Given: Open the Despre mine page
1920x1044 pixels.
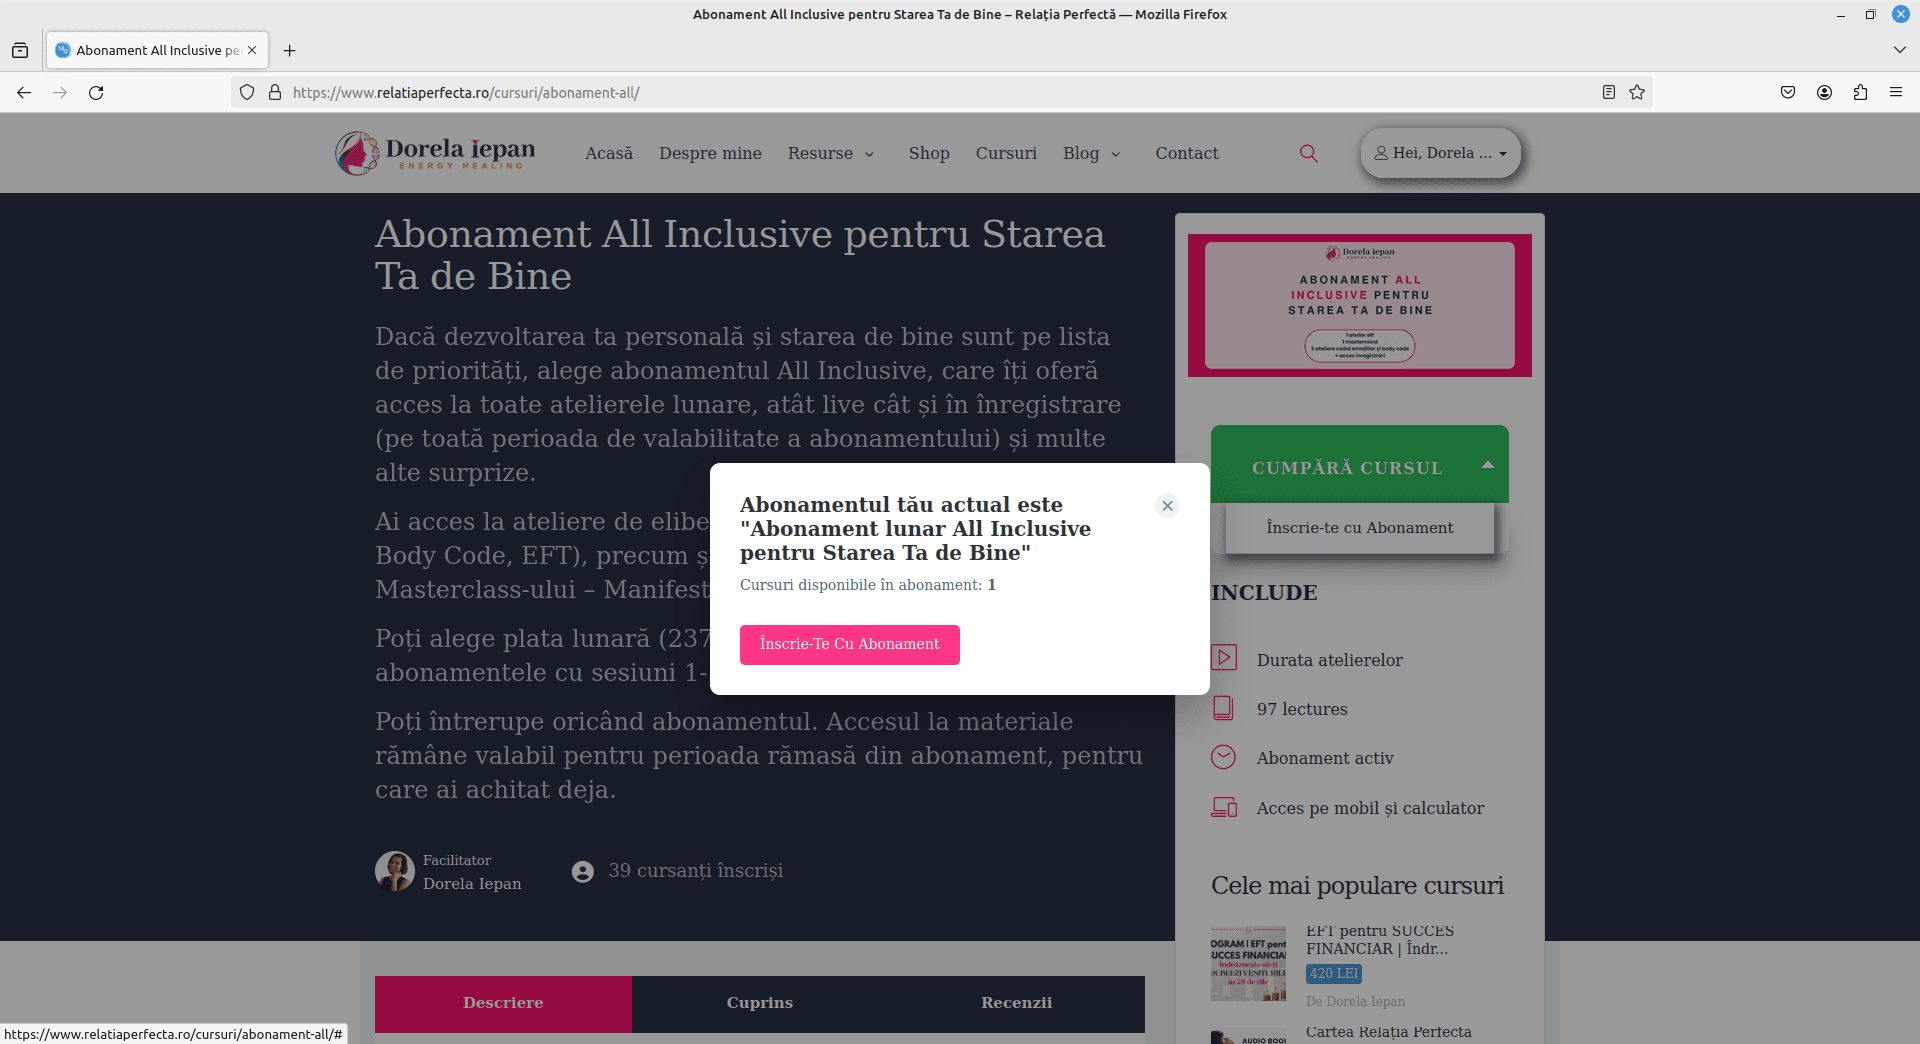Looking at the screenshot, I should [710, 153].
